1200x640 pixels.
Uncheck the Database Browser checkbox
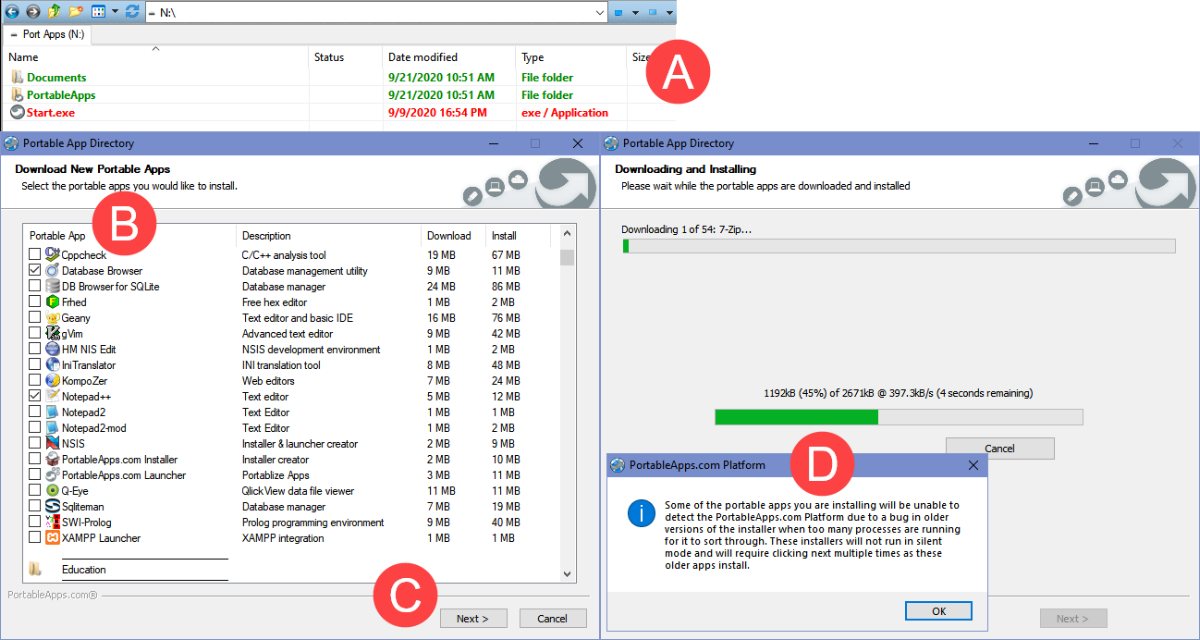35,271
